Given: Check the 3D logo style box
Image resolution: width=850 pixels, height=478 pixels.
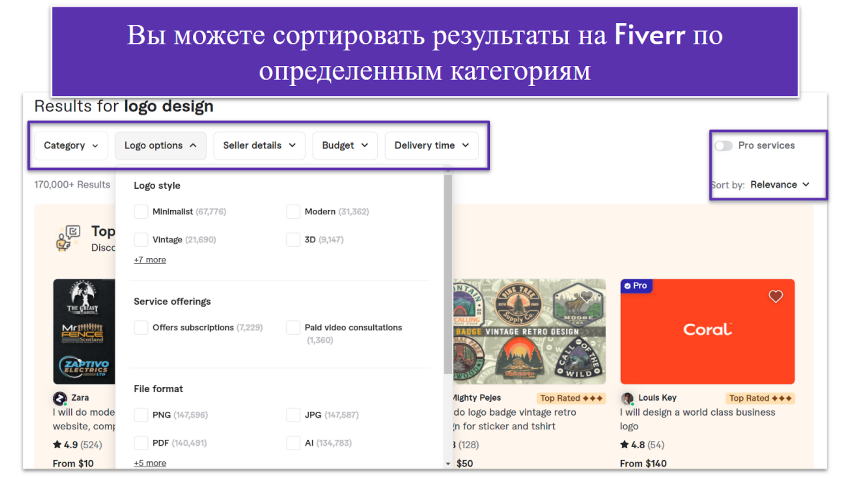Looking at the screenshot, I should (x=293, y=240).
